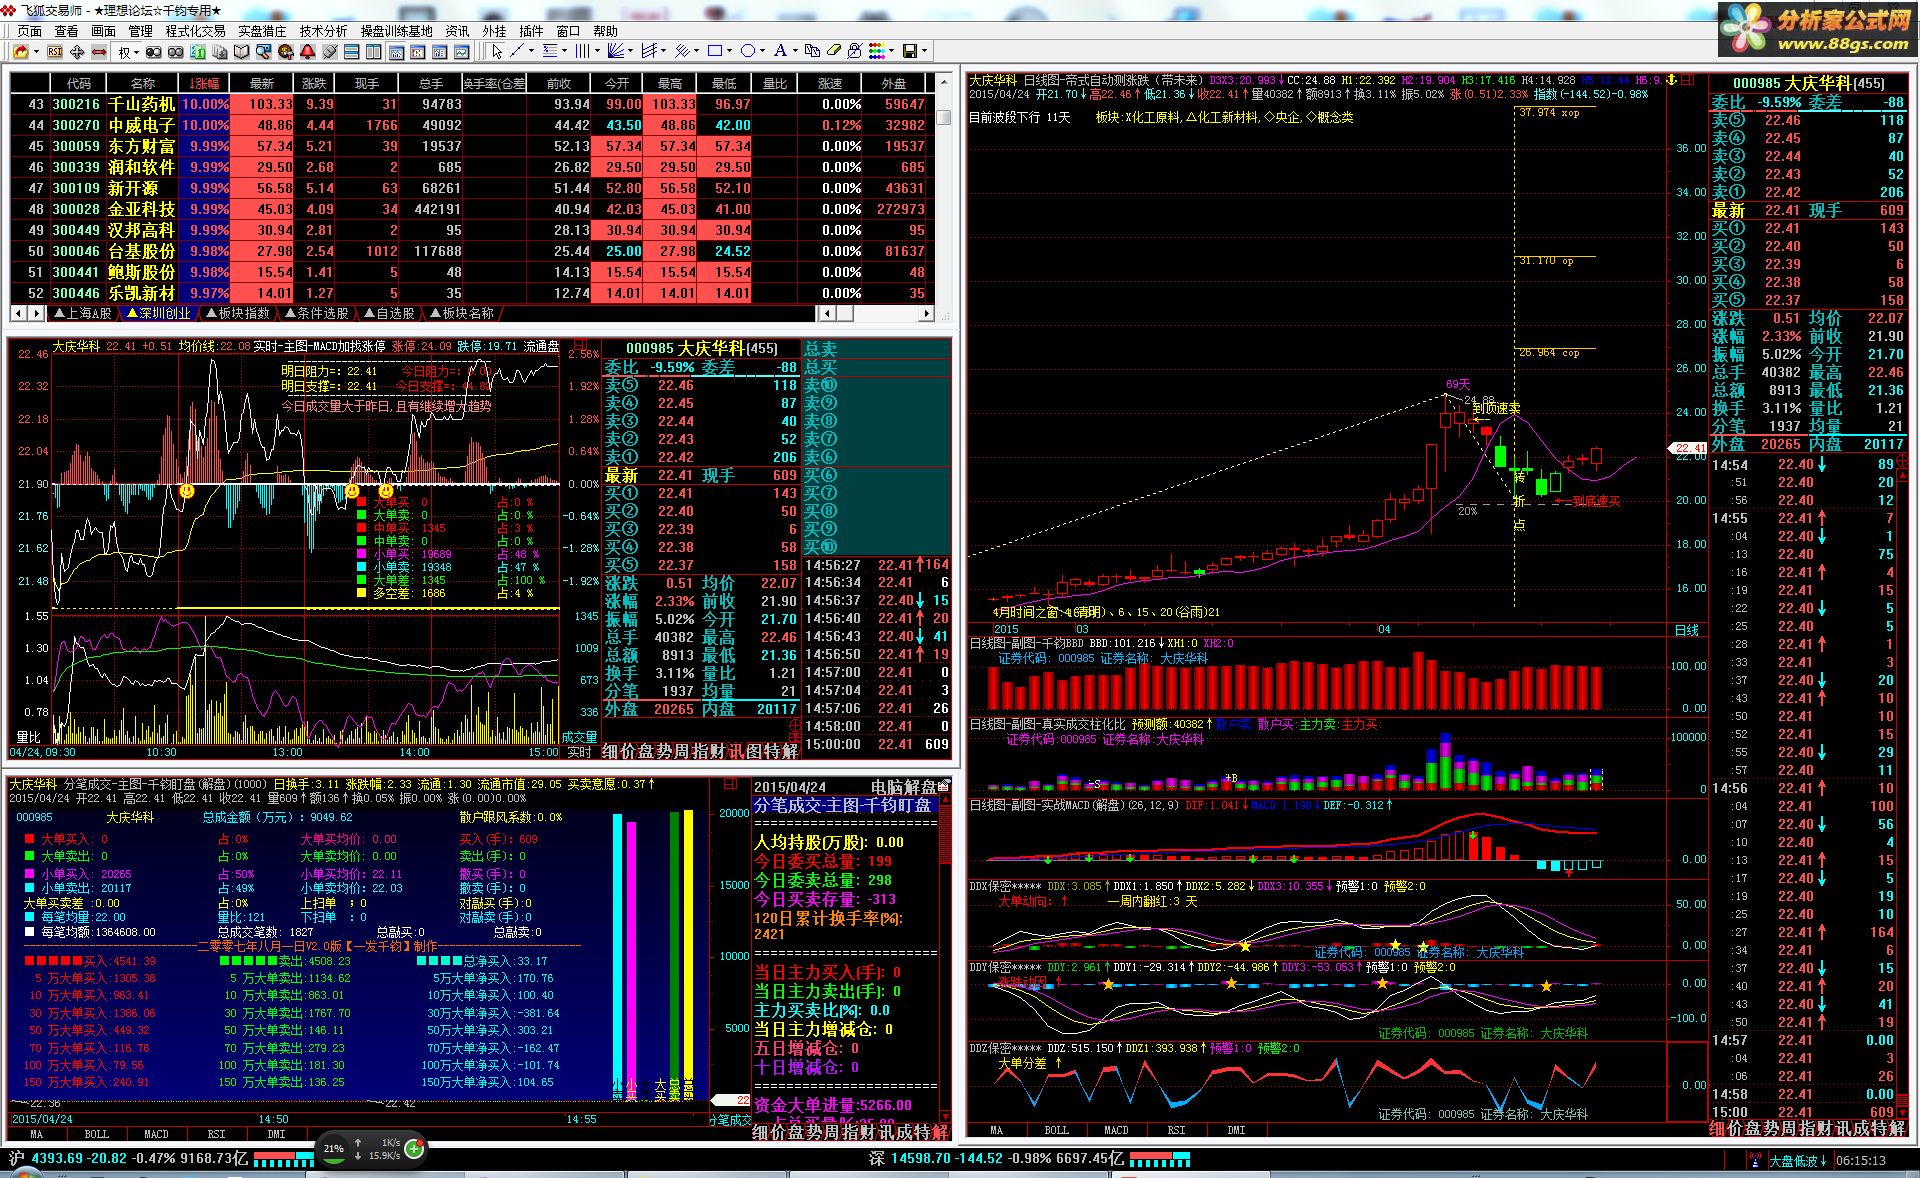The width and height of the screenshot is (1920, 1178).
Task: Switch to the 条件选股 list tab
Action: [317, 313]
